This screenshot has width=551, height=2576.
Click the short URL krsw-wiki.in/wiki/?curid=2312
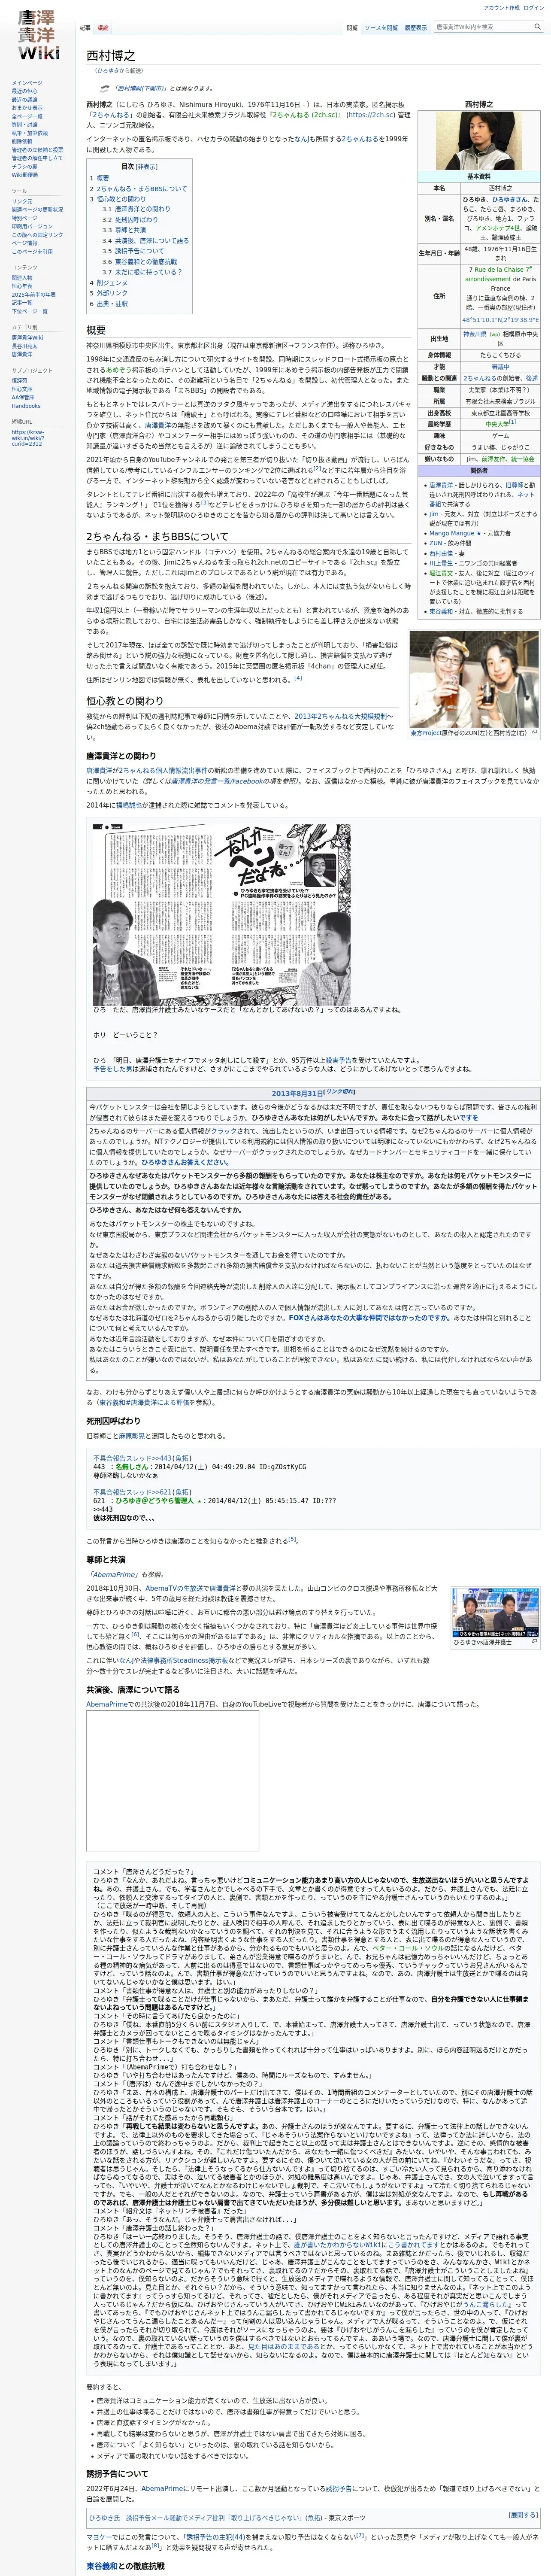(x=28, y=438)
